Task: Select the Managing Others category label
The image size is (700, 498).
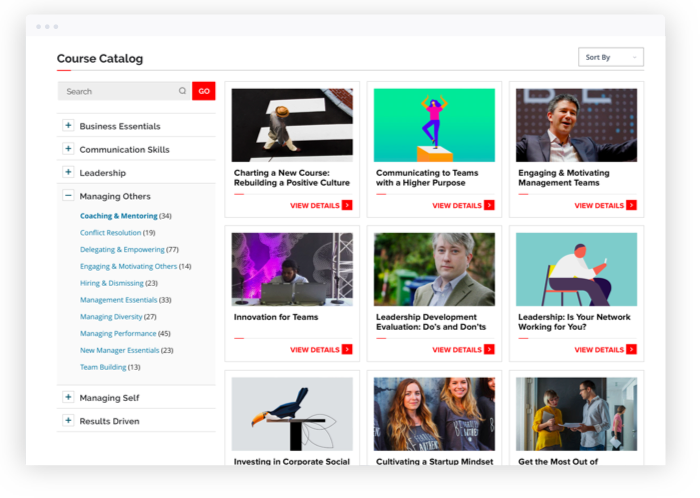Action: point(115,196)
